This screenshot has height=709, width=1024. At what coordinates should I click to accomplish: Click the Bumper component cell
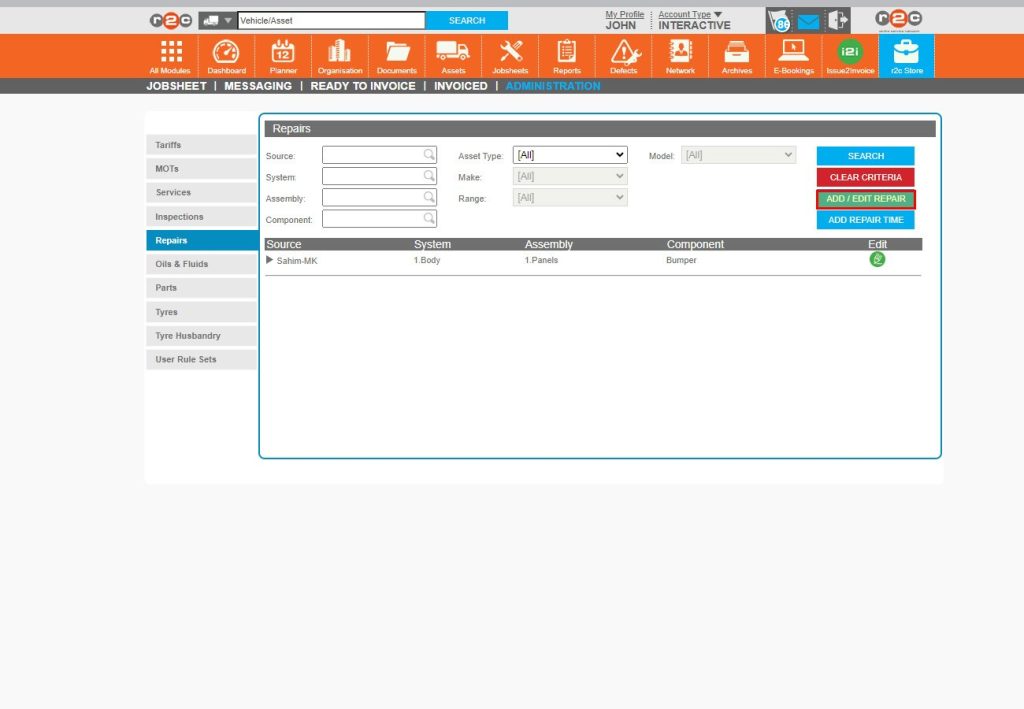[681, 260]
